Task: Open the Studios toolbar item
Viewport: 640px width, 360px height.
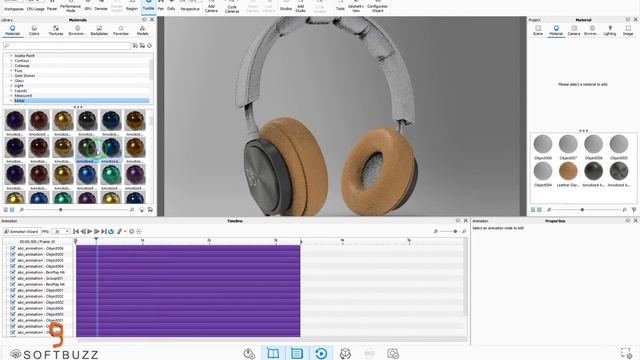Action: pyautogui.click(x=286, y=6)
